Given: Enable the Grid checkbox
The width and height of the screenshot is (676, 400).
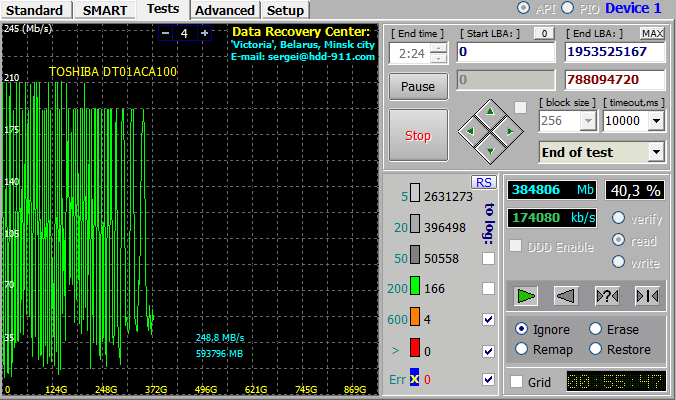Looking at the screenshot, I should tap(516, 382).
